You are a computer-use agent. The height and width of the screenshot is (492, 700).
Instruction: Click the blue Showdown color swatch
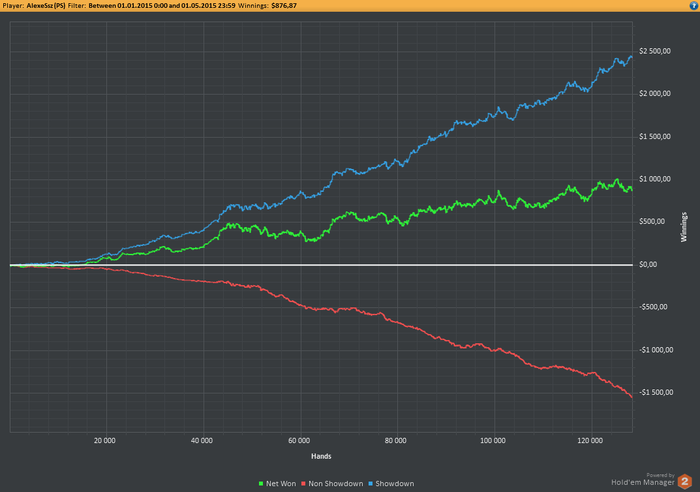pyautogui.click(x=370, y=484)
